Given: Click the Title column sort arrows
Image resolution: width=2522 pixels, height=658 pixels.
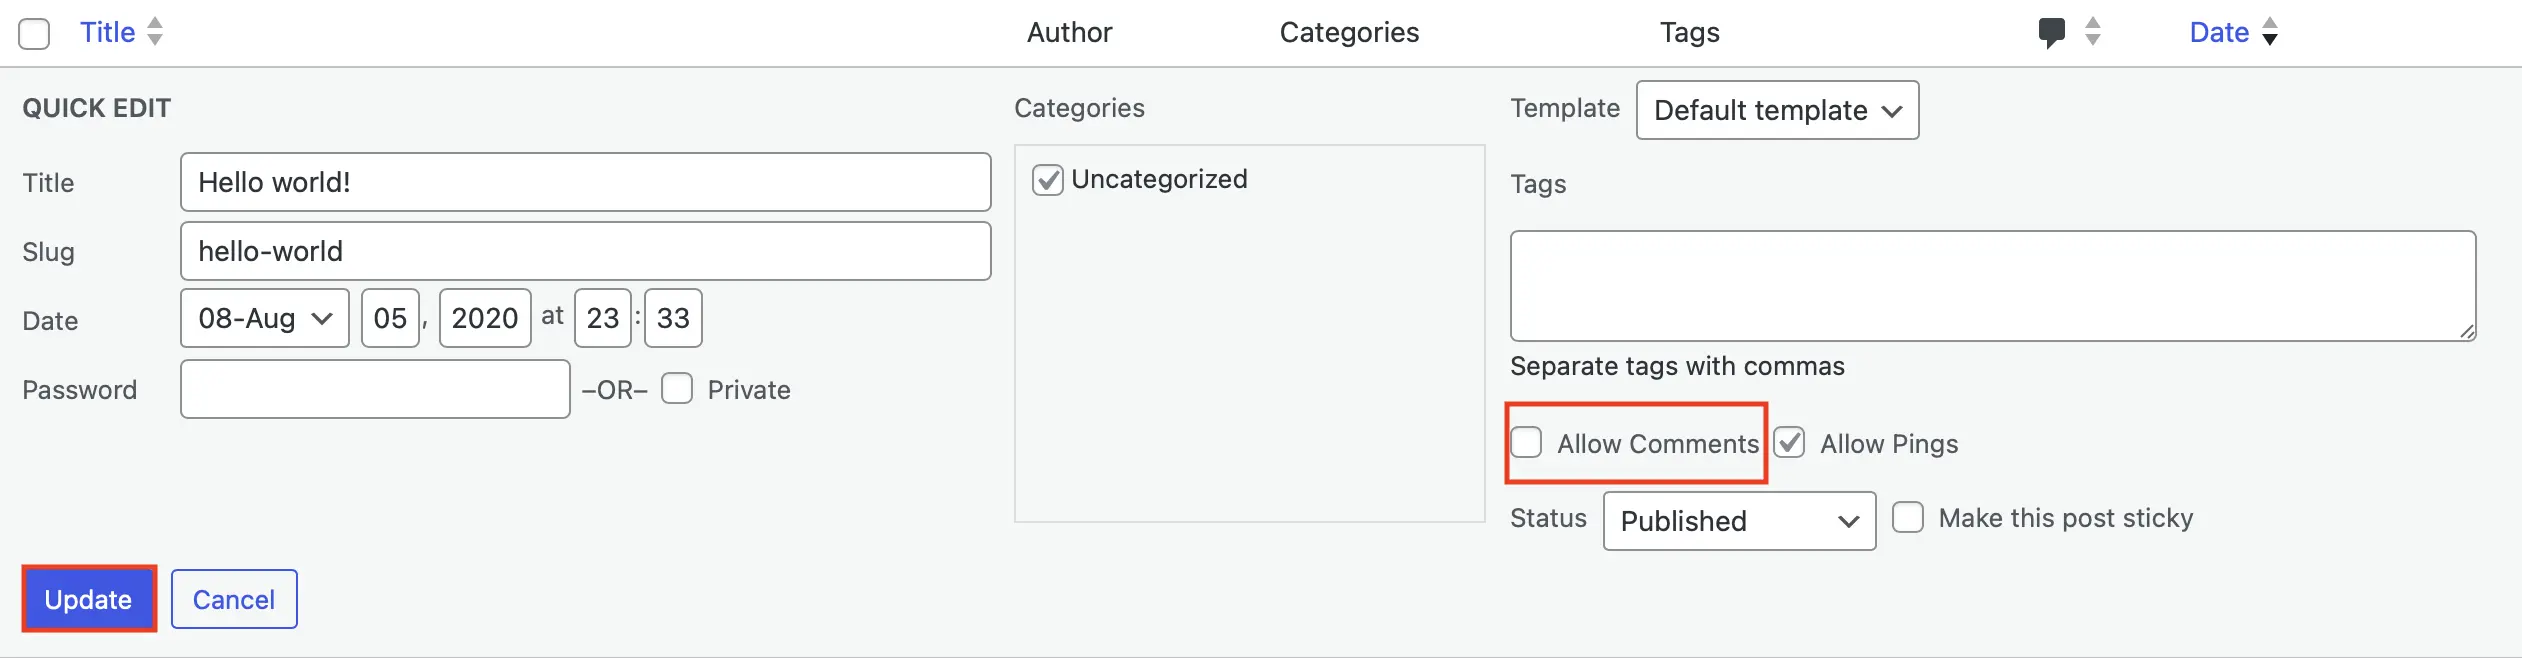Looking at the screenshot, I should coord(155,32).
